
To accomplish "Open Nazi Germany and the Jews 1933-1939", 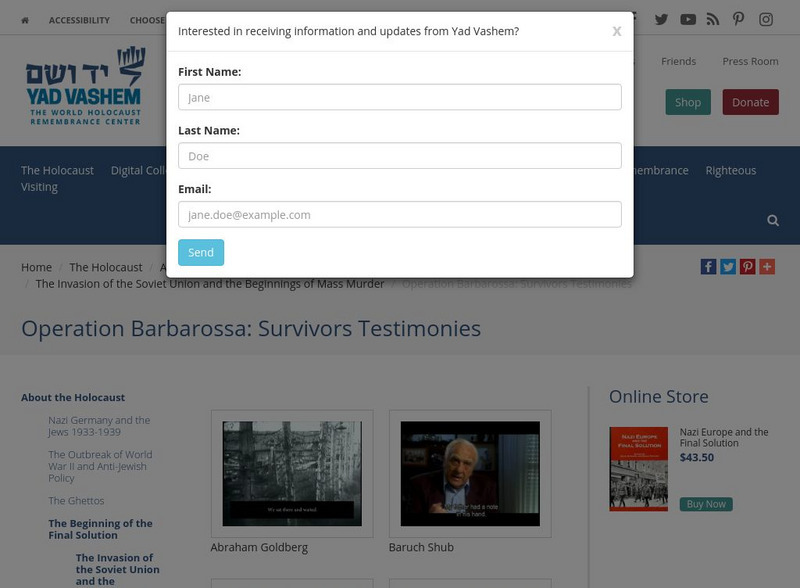I will pos(99,426).
